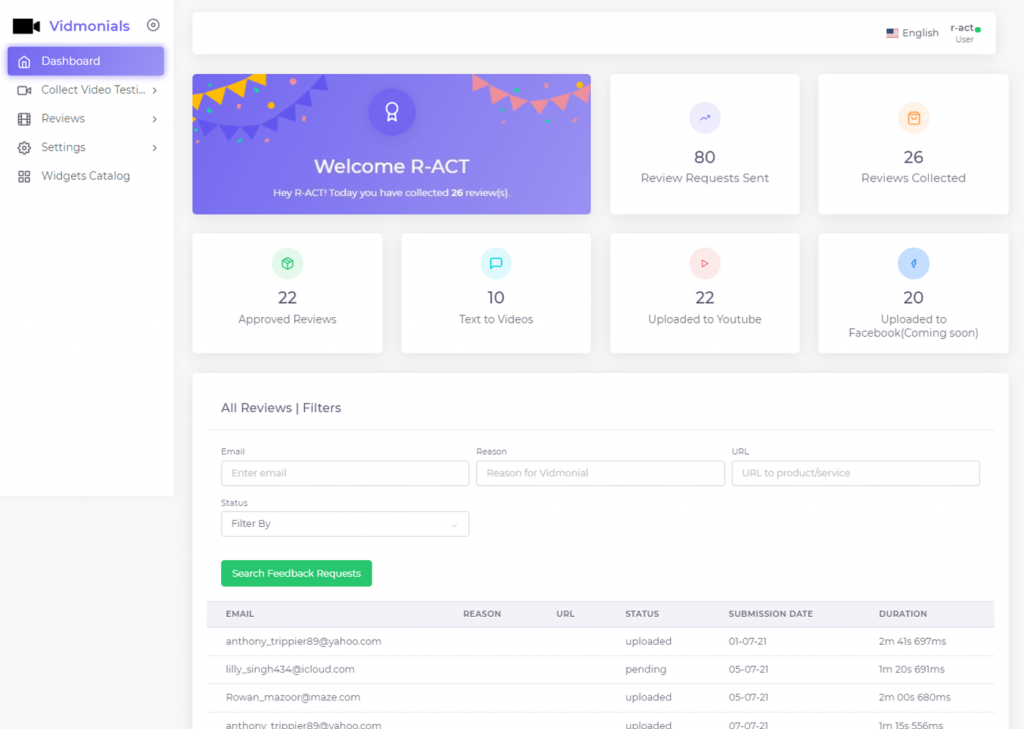Open the Widgets Catalog menu item
This screenshot has width=1024, height=729.
(x=86, y=176)
